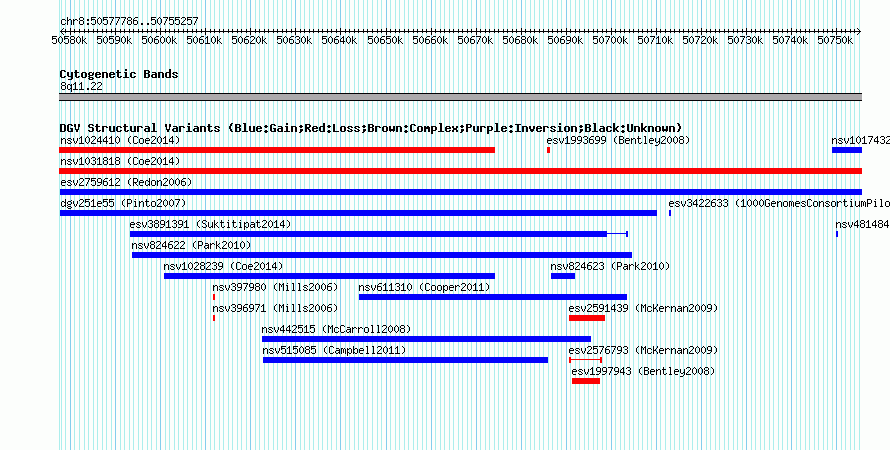The image size is (890, 450).
Task: Click the 50620k ruler position
Action: point(250,40)
